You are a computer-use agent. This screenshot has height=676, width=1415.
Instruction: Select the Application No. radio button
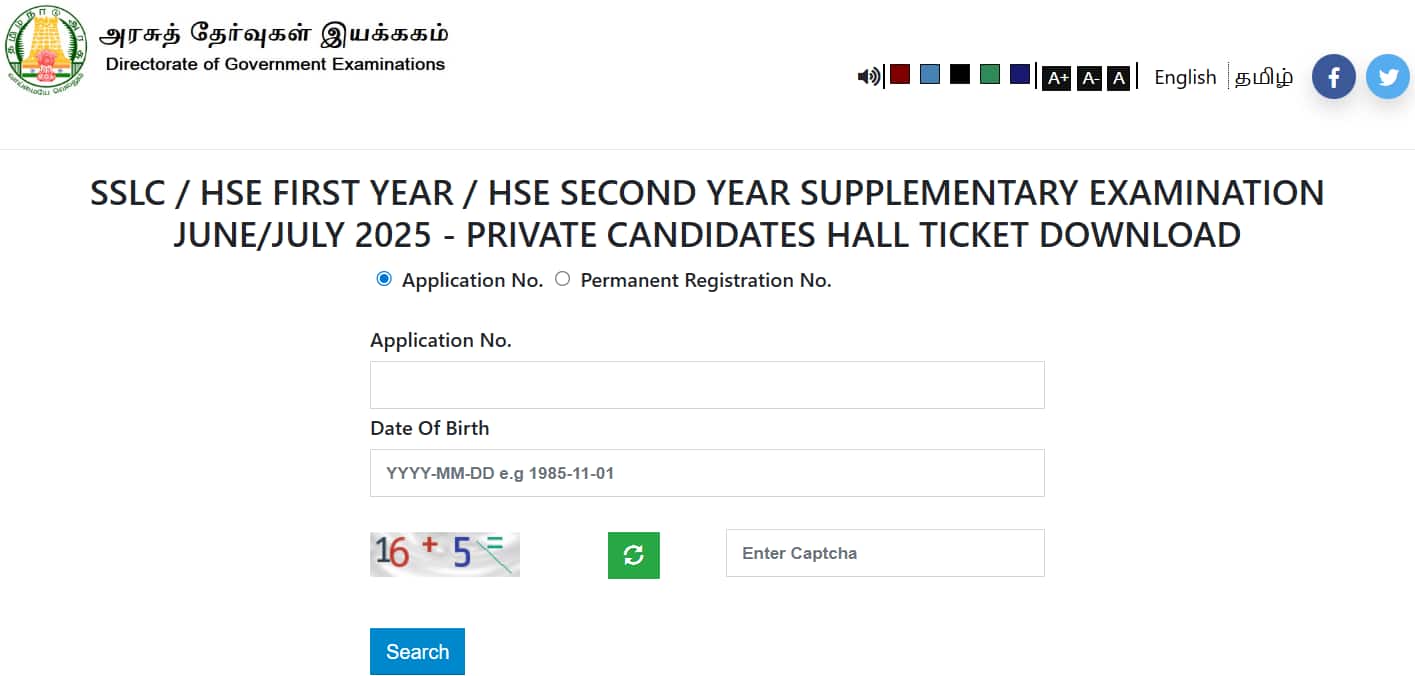click(384, 279)
